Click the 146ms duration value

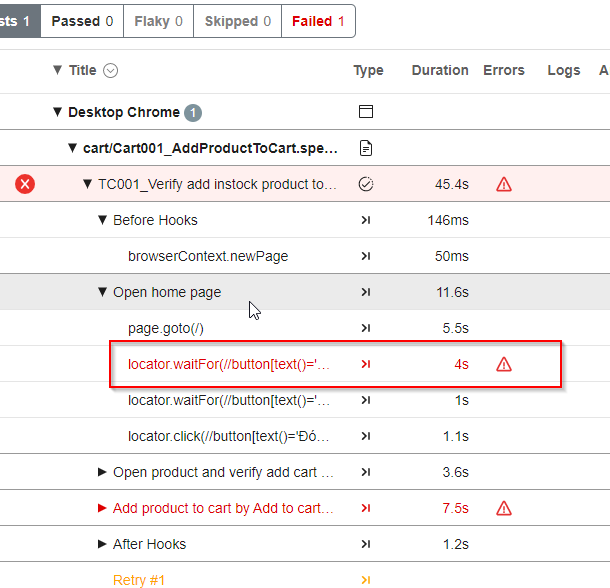[x=448, y=220]
